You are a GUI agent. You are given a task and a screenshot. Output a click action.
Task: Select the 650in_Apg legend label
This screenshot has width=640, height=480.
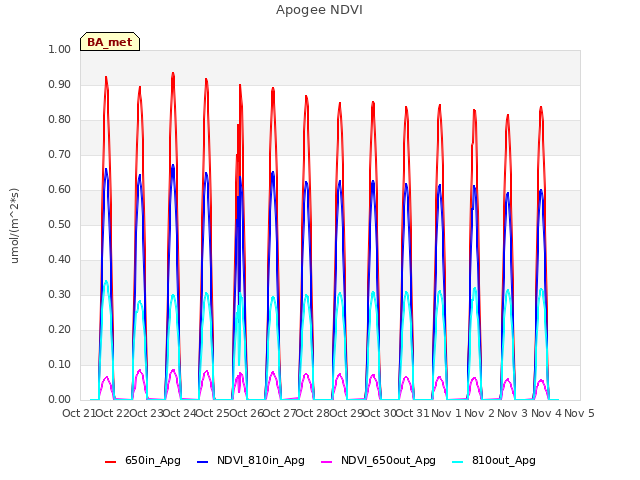click(x=153, y=461)
